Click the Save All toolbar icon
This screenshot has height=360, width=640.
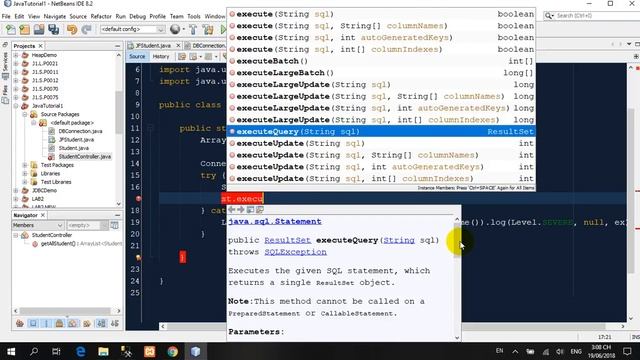[53, 29]
